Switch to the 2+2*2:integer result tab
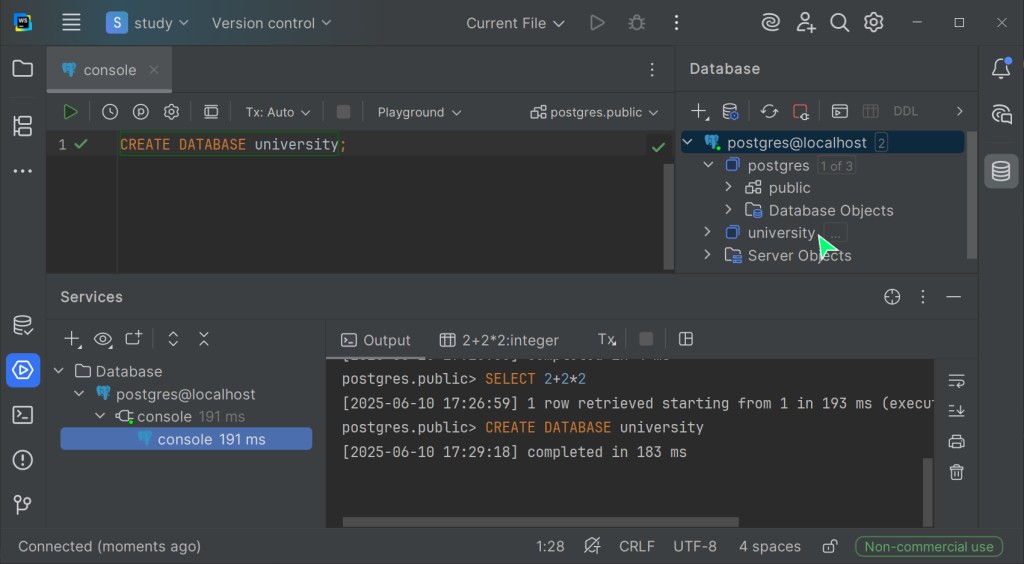Viewport: 1024px width, 564px height. [x=499, y=340]
